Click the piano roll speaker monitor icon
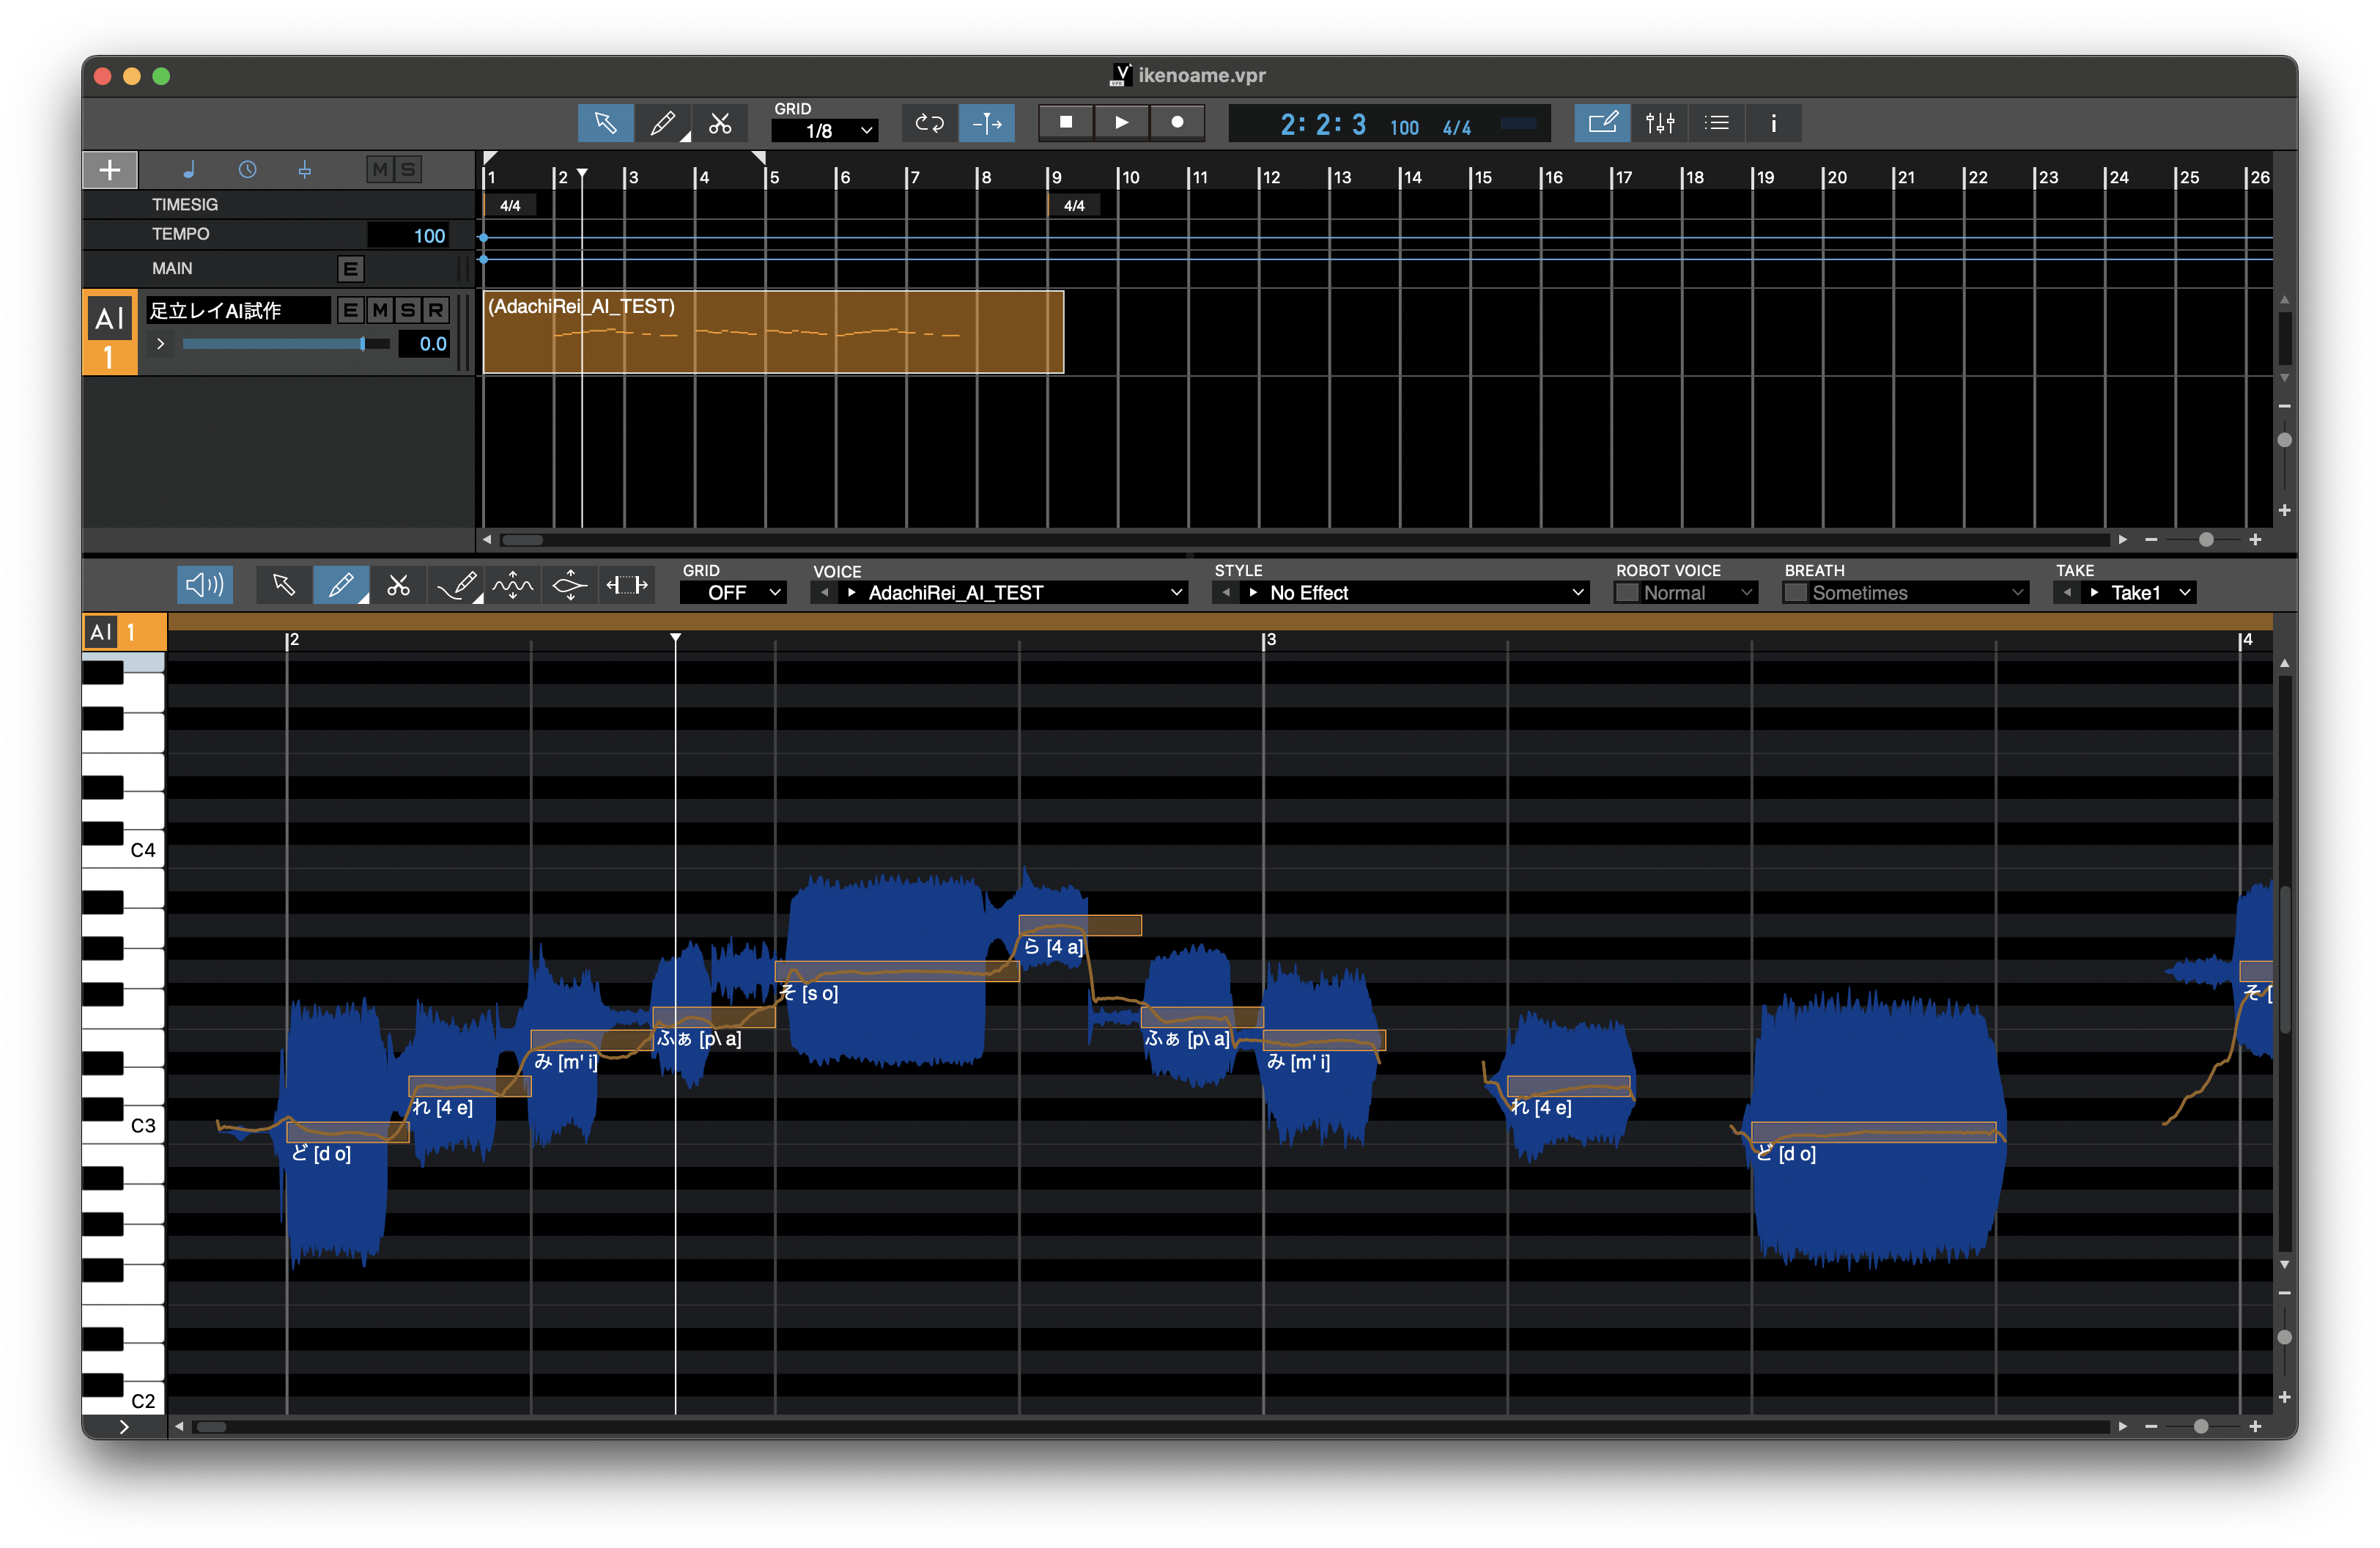The width and height of the screenshot is (2380, 1548). point(205,585)
